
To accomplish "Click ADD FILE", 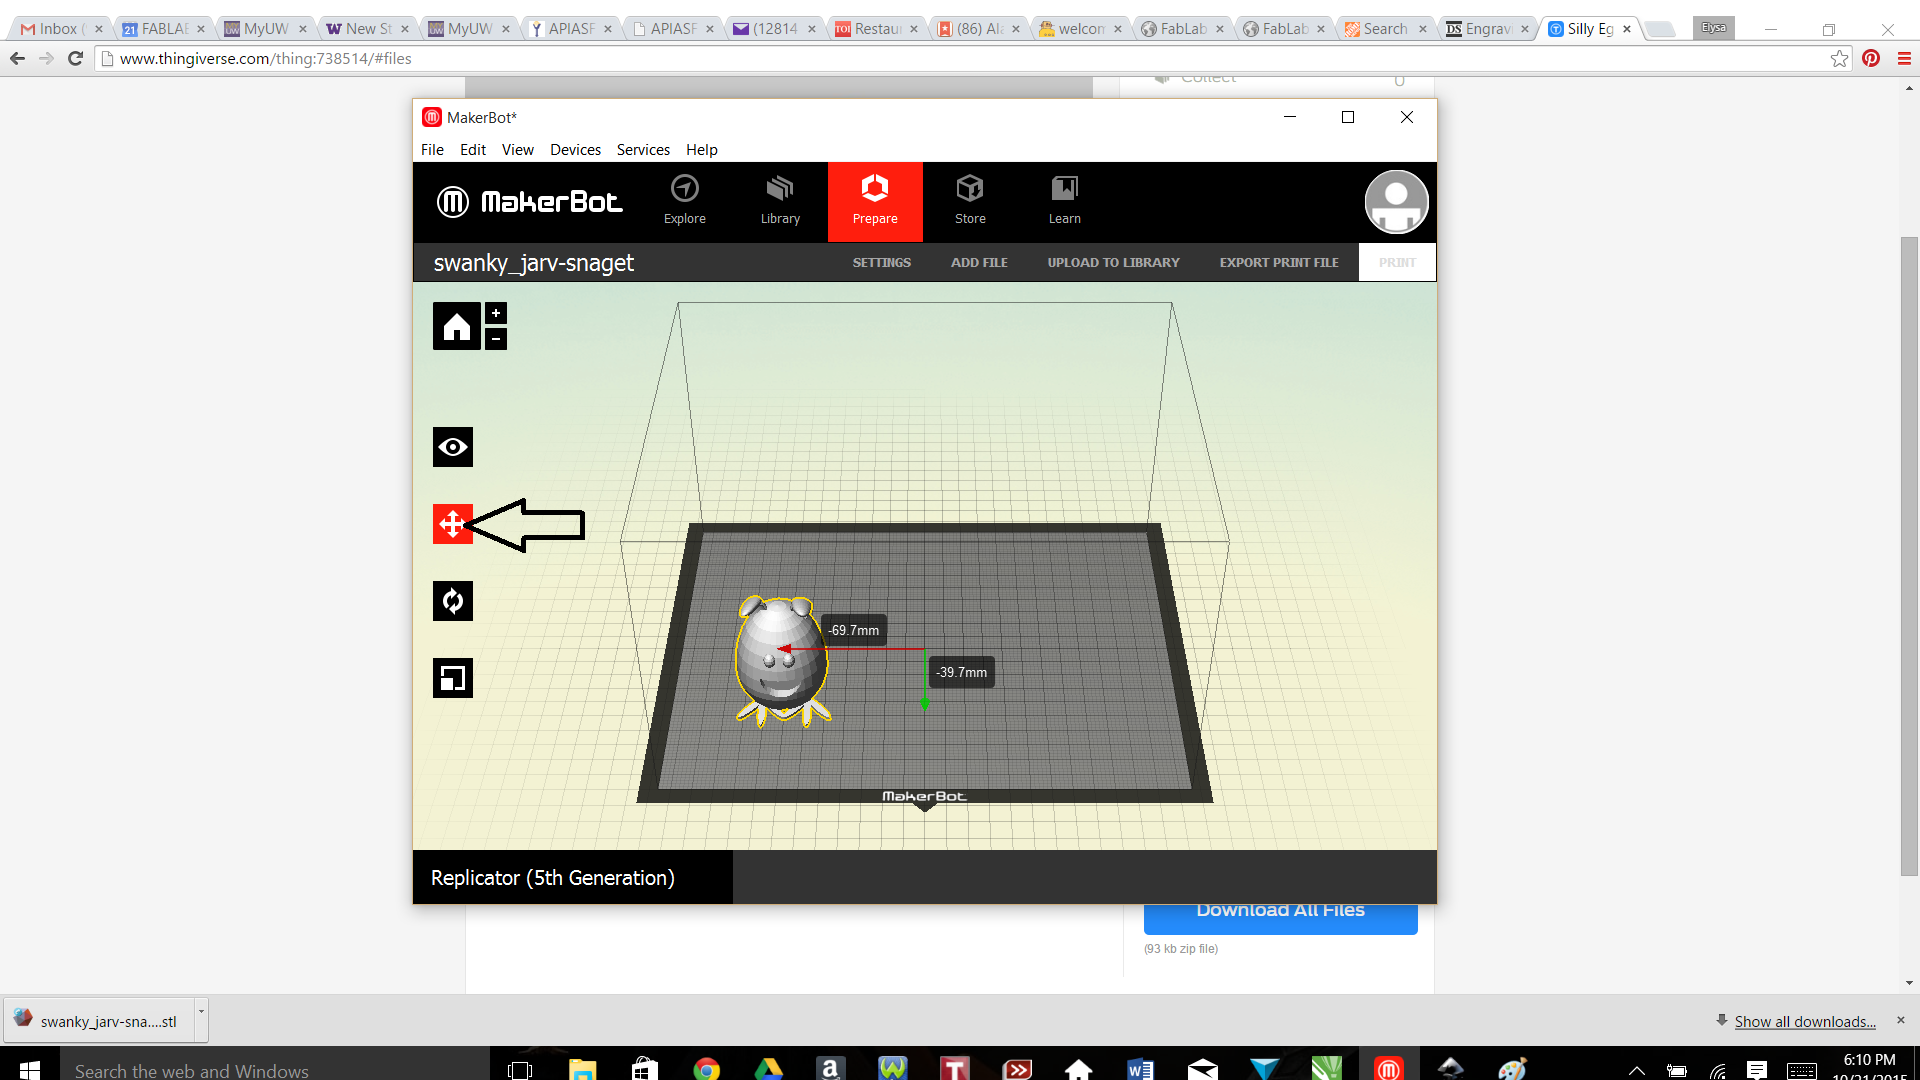I will point(979,262).
